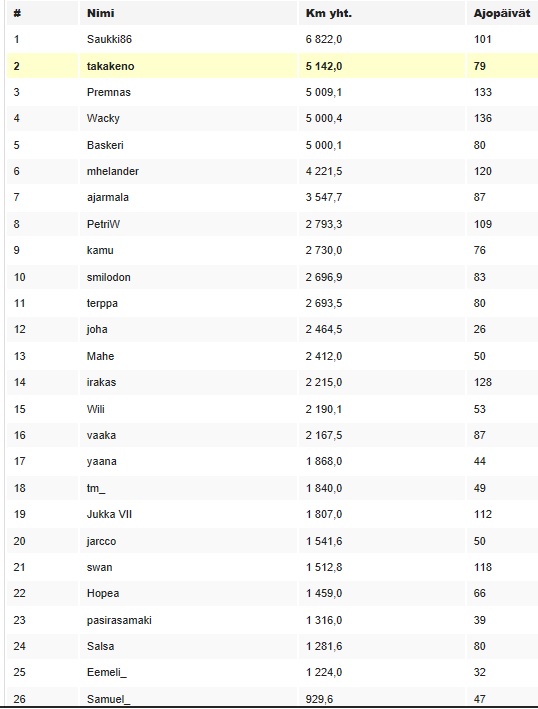Click the 6 822,0 kilometer value
Image resolution: width=538 pixels, height=709 pixels.
[x=324, y=39]
